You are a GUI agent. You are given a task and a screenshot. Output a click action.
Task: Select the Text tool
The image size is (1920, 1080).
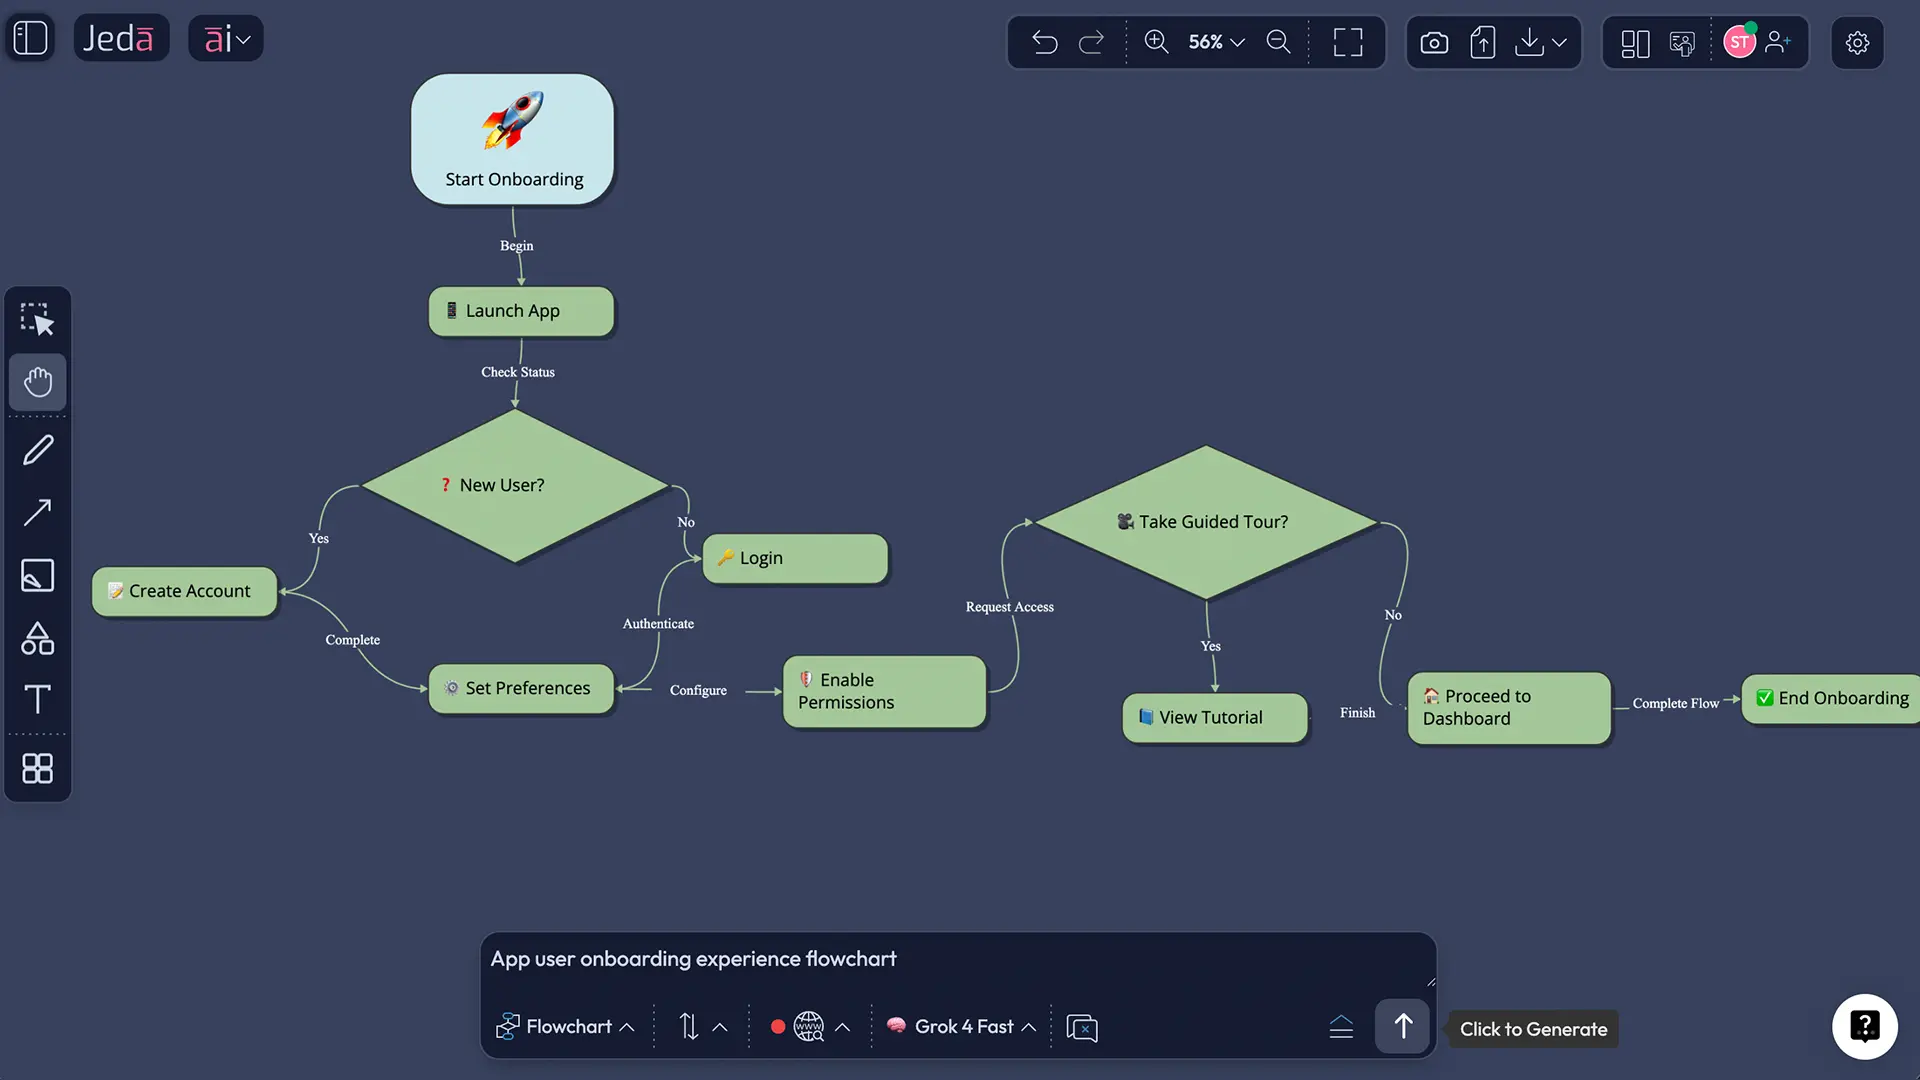coord(37,699)
